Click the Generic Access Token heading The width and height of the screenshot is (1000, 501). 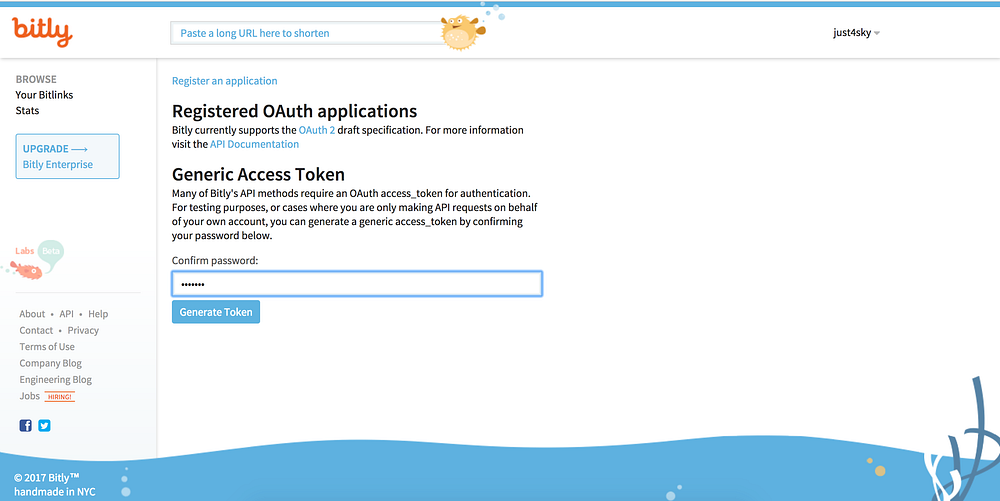click(x=258, y=174)
